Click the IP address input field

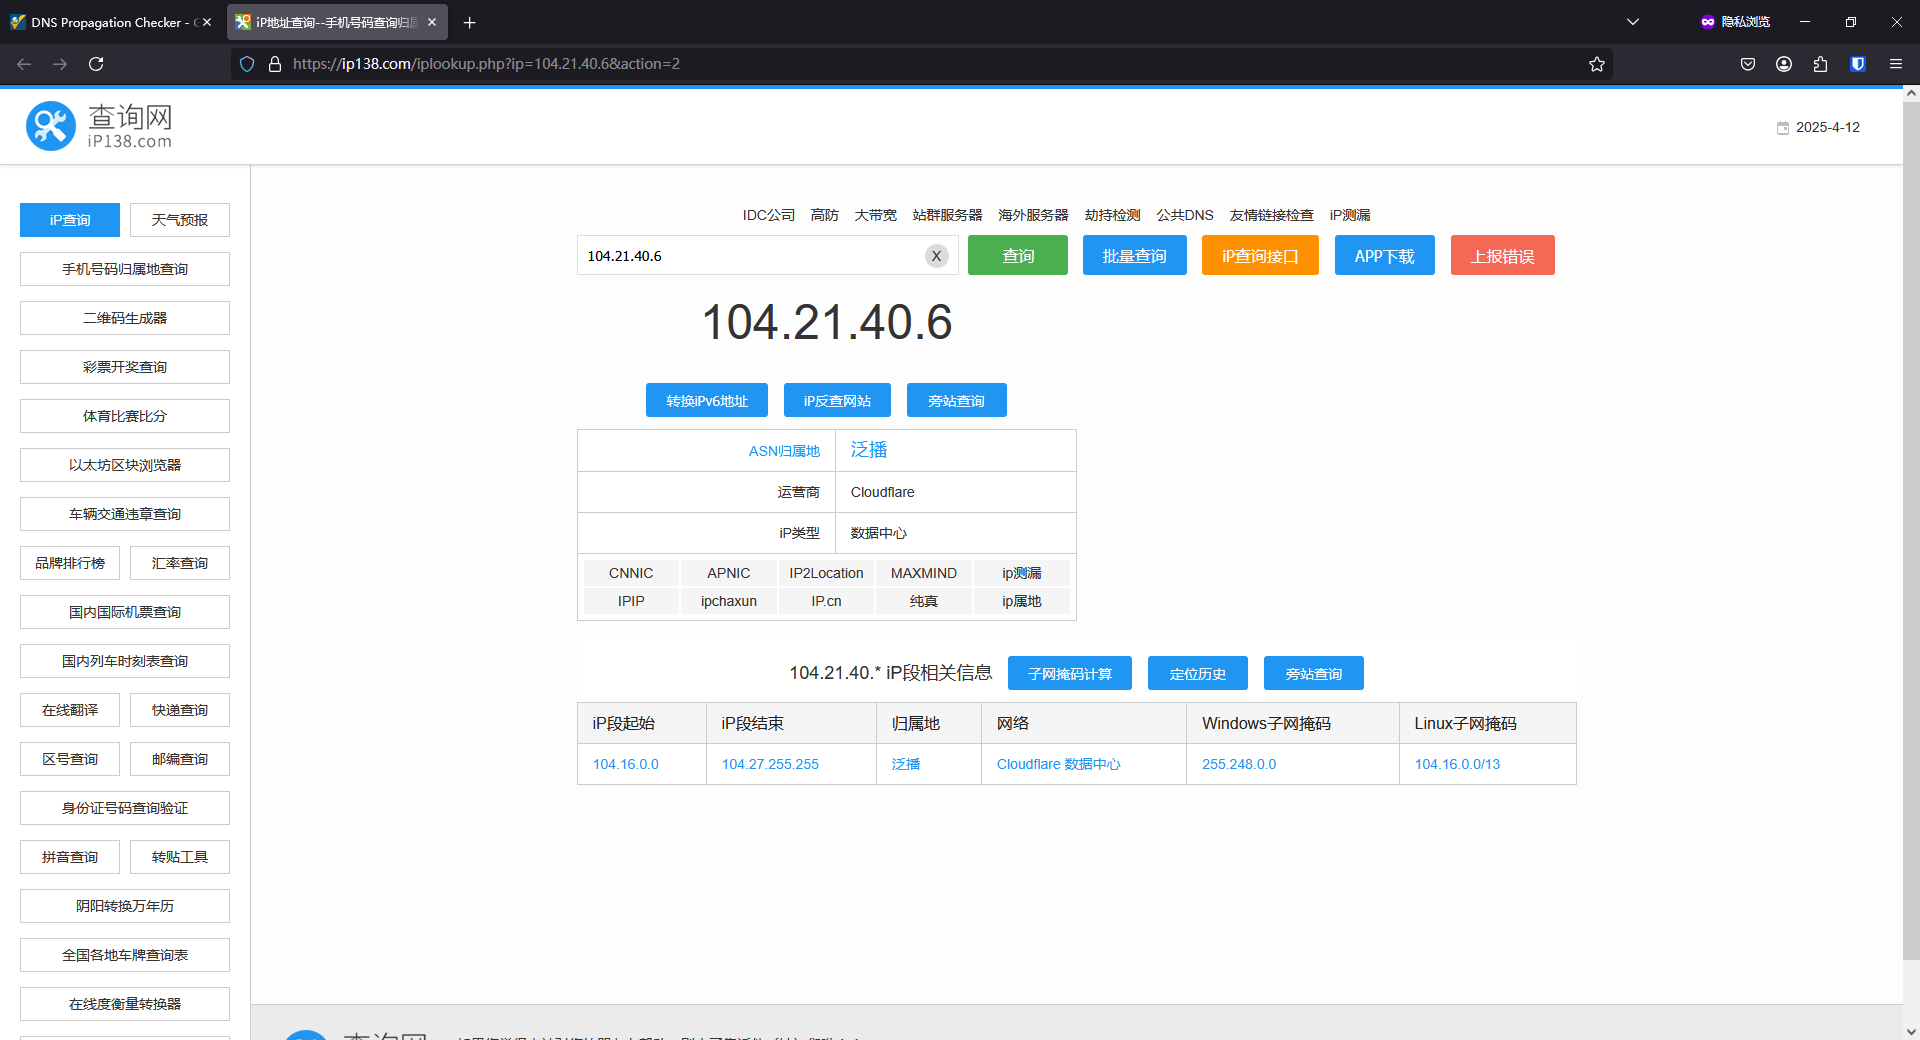[x=750, y=256]
